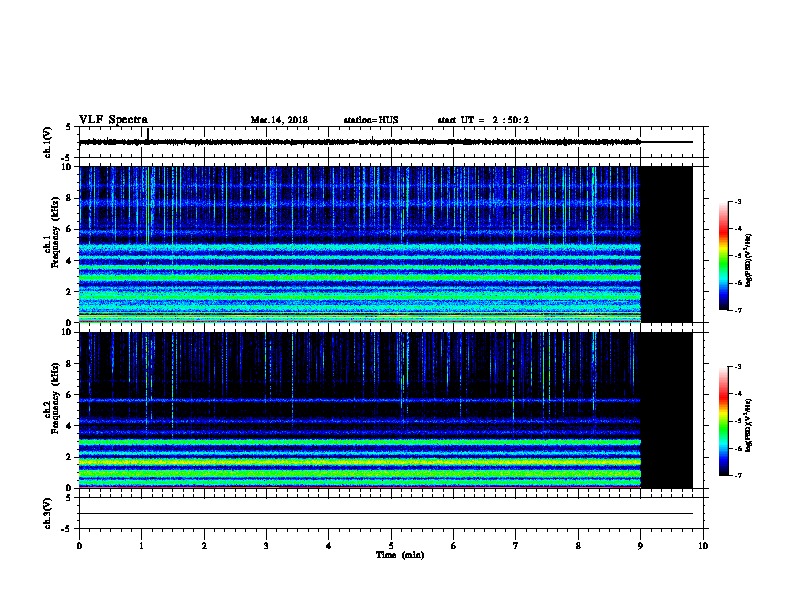792x612 pixels.
Task: Click the log(PSD) label beside ch.1 color bar
Action: point(748,260)
